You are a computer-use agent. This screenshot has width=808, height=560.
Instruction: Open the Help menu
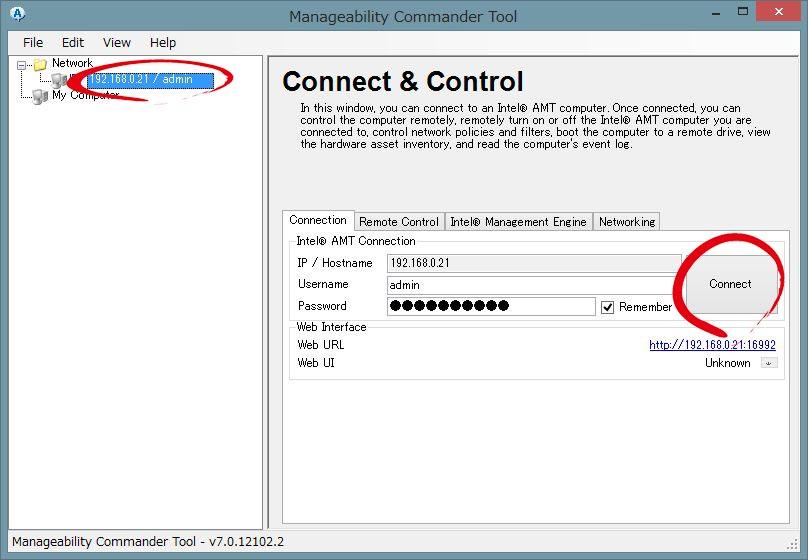163,43
